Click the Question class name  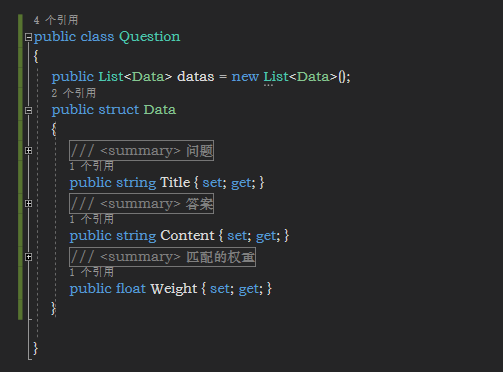click(150, 37)
